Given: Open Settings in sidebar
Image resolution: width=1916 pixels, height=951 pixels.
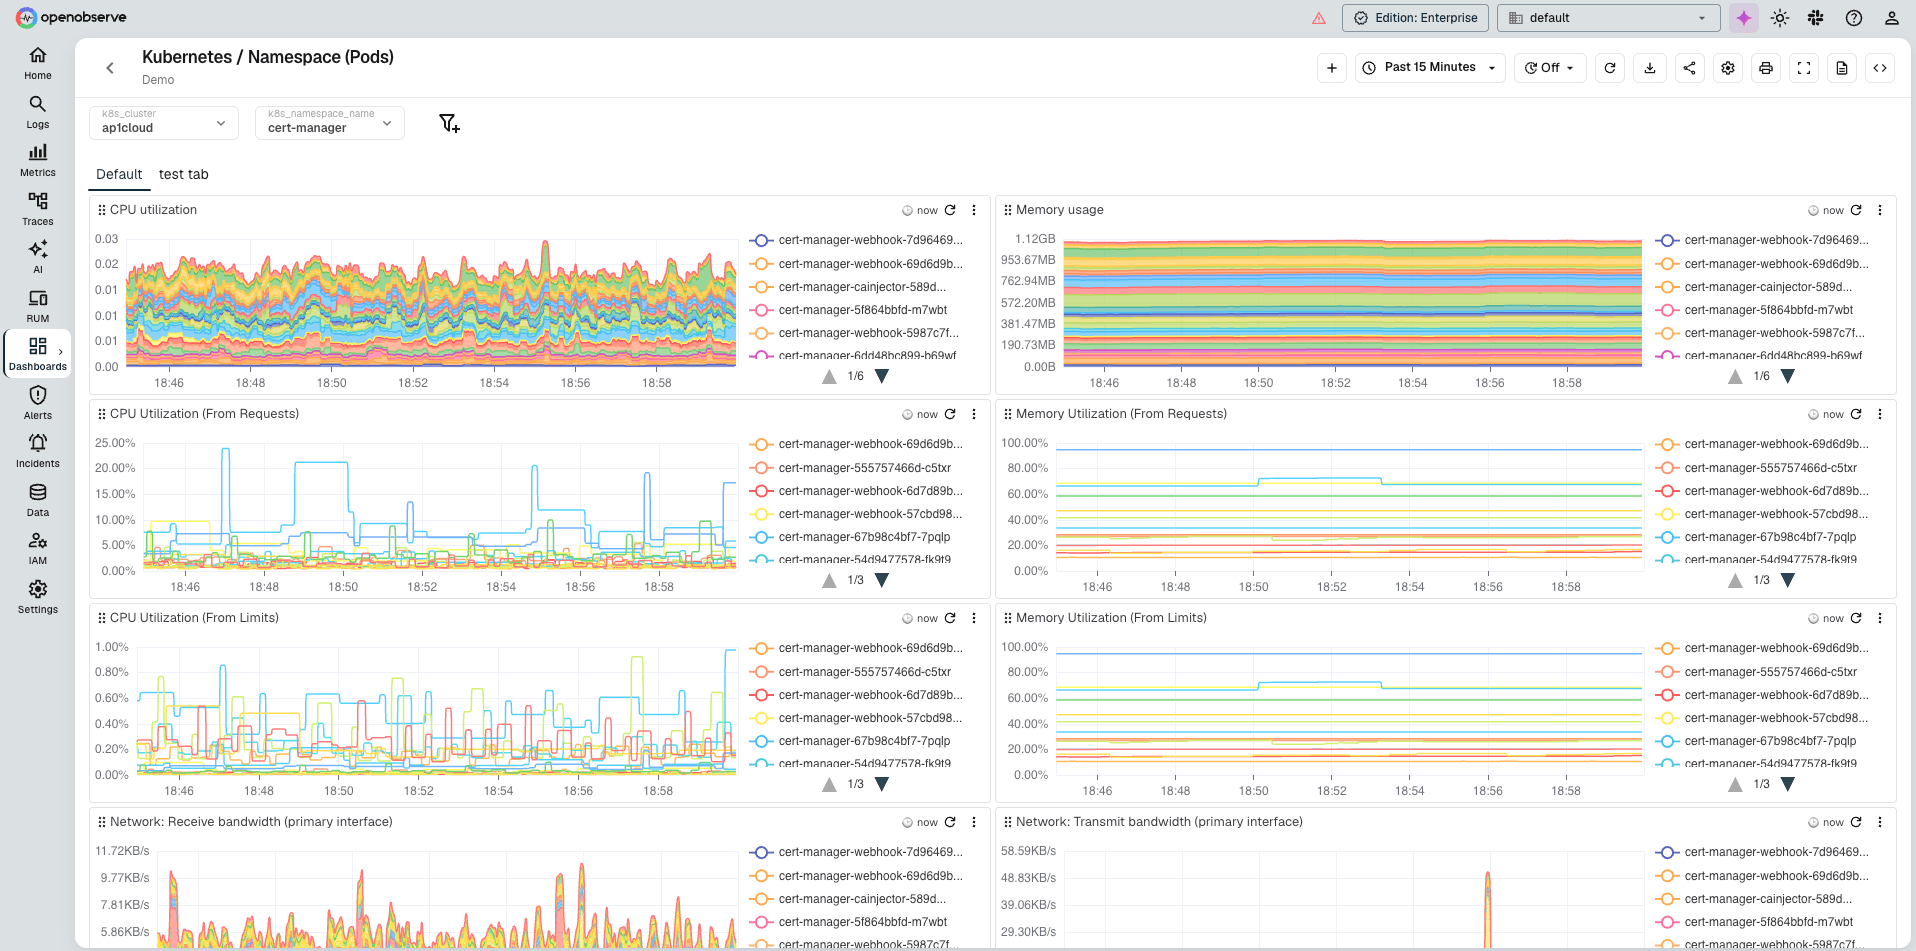Looking at the screenshot, I should pyautogui.click(x=38, y=597).
